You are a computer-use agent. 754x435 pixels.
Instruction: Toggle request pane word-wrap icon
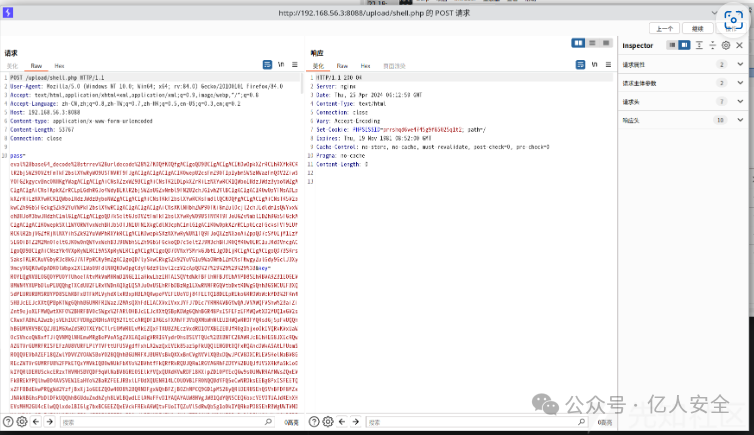coord(267,64)
